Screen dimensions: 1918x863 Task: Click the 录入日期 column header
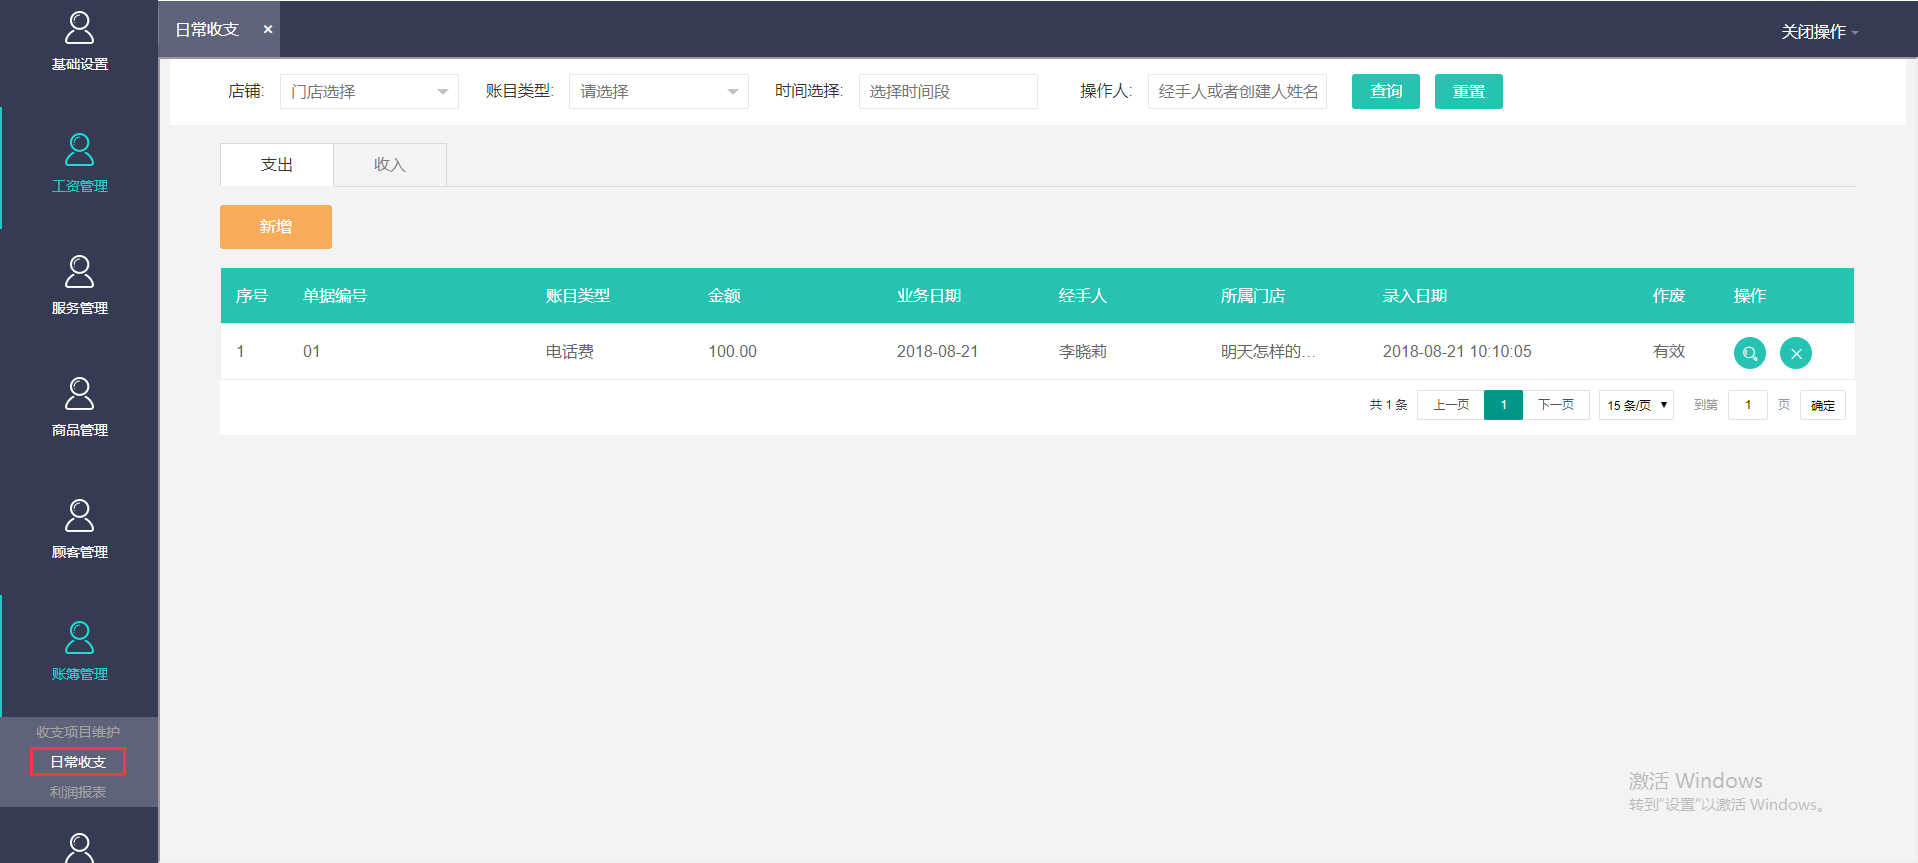[1415, 296]
